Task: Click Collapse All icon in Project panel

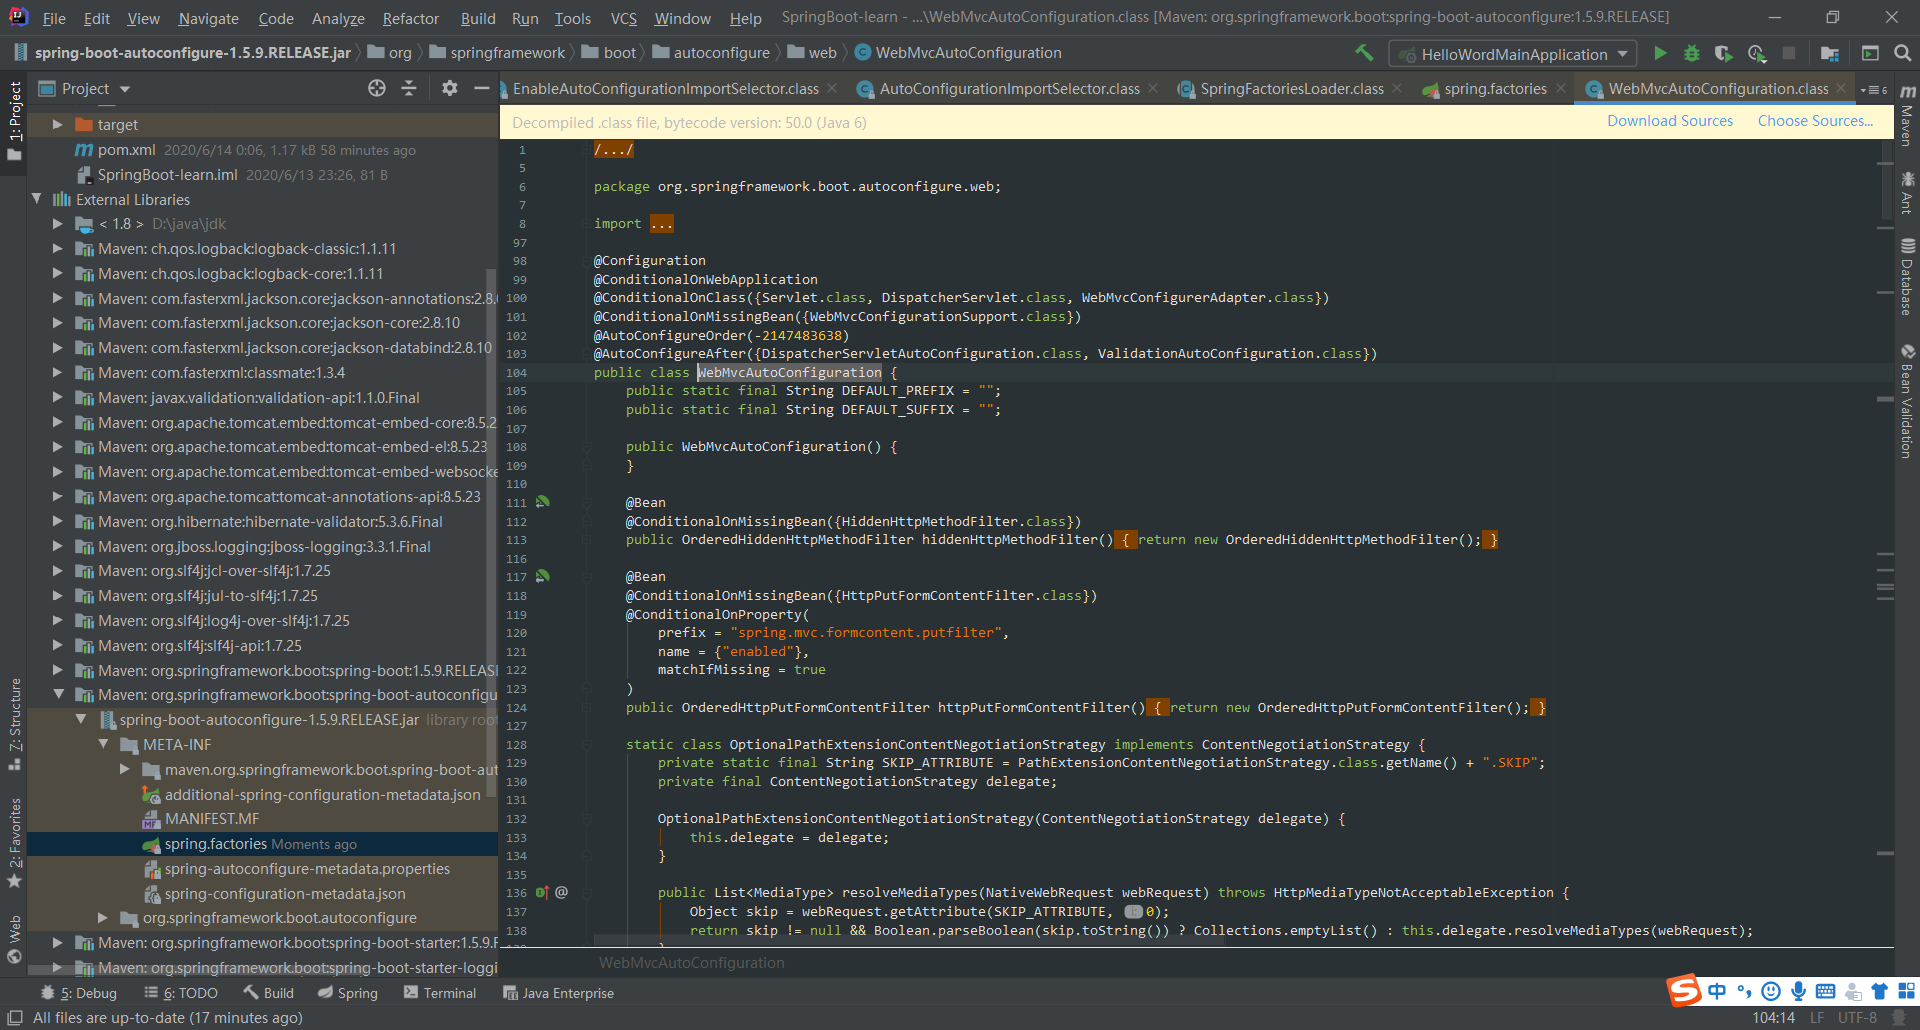Action: pyautogui.click(x=409, y=88)
